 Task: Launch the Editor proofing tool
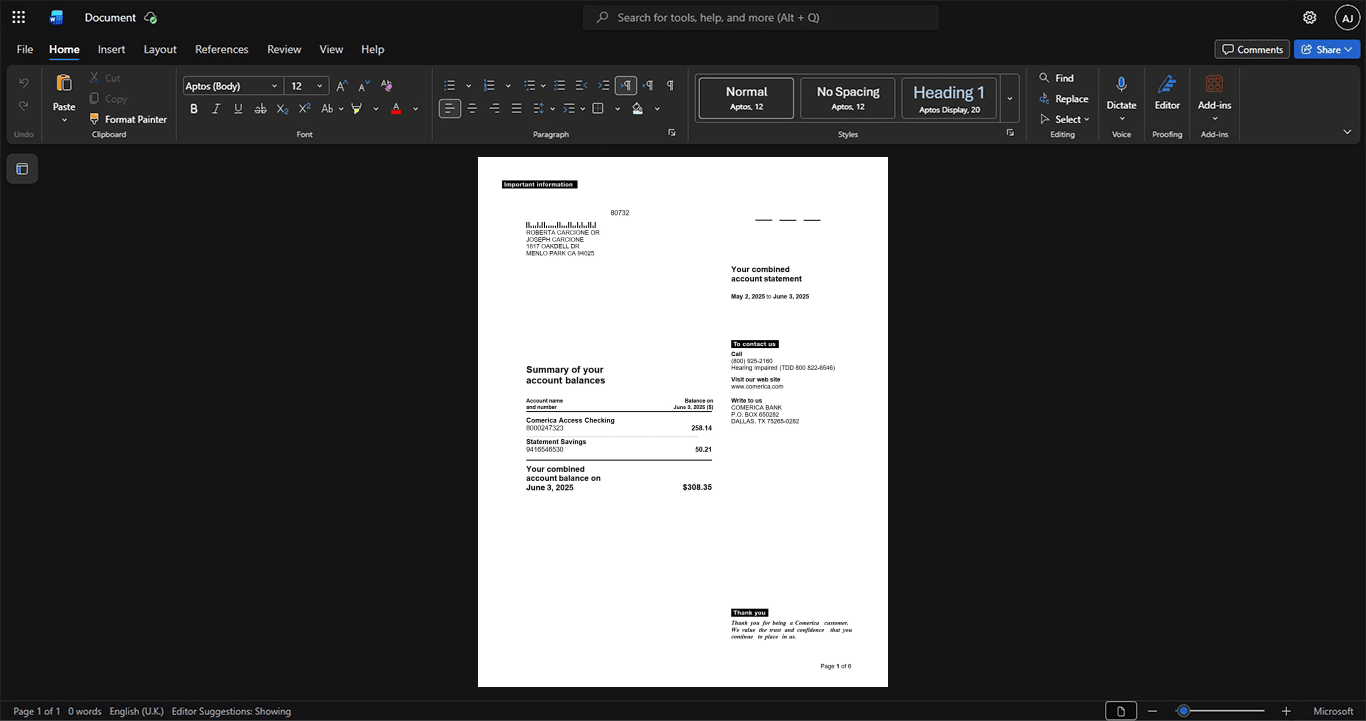pos(1167,86)
